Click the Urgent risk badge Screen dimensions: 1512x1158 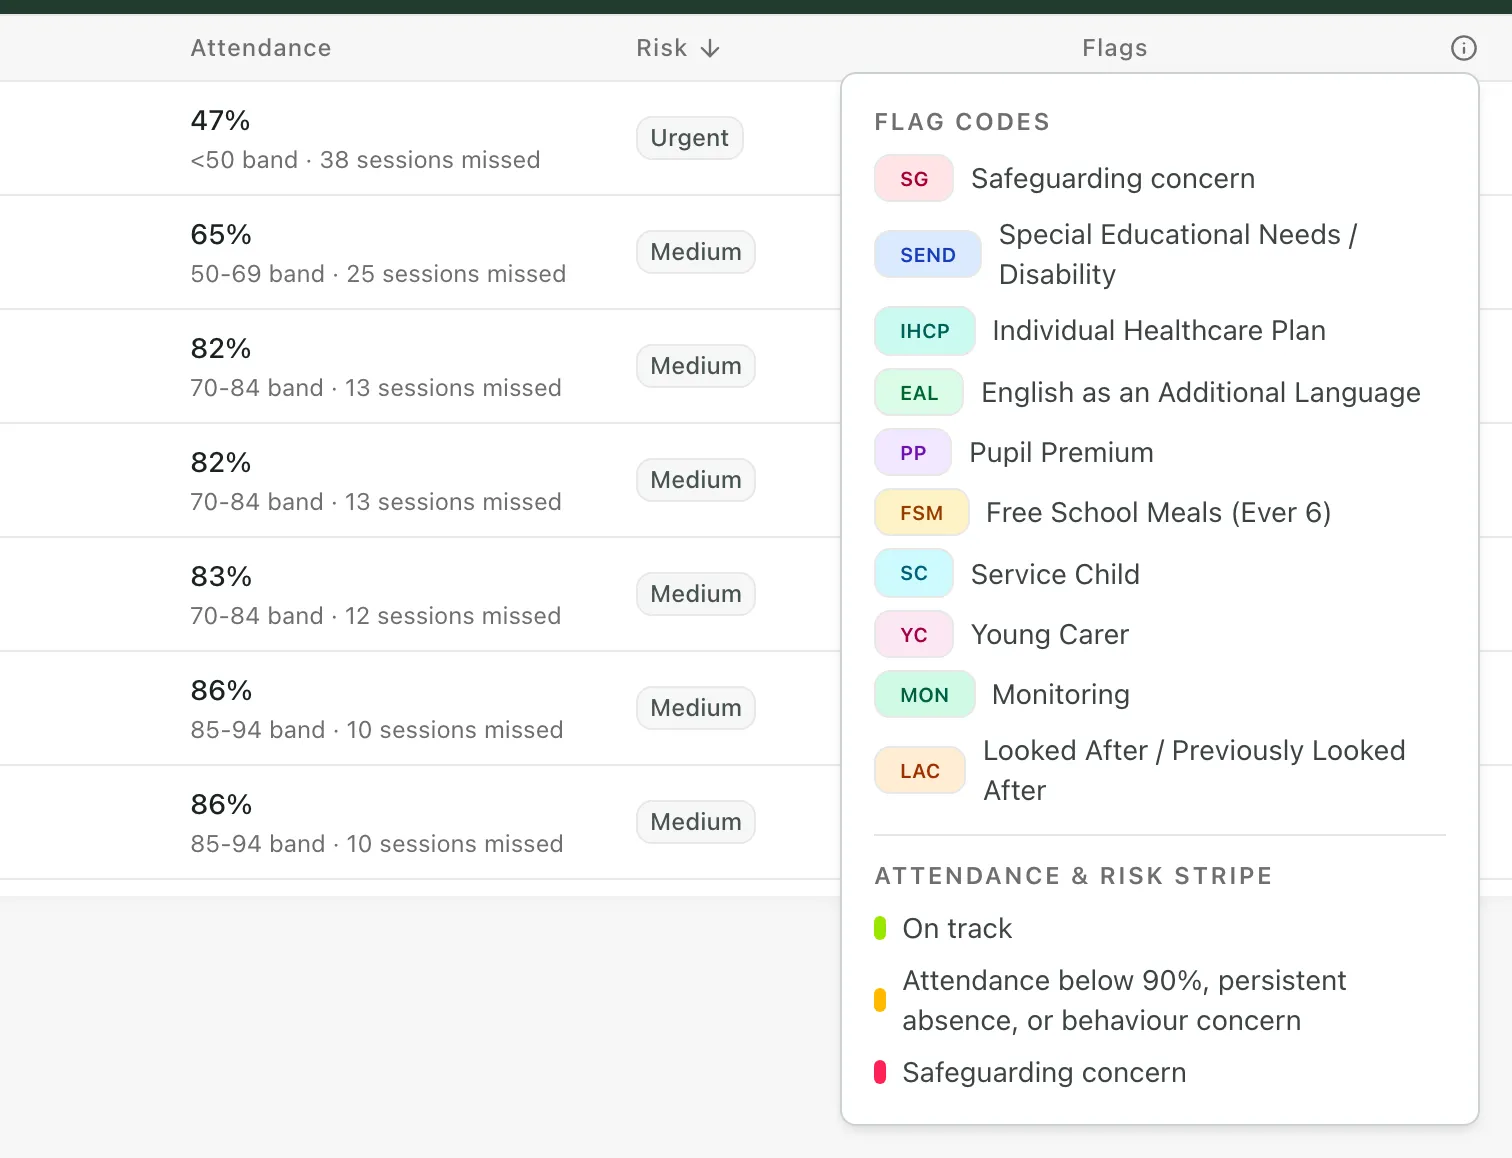point(690,138)
